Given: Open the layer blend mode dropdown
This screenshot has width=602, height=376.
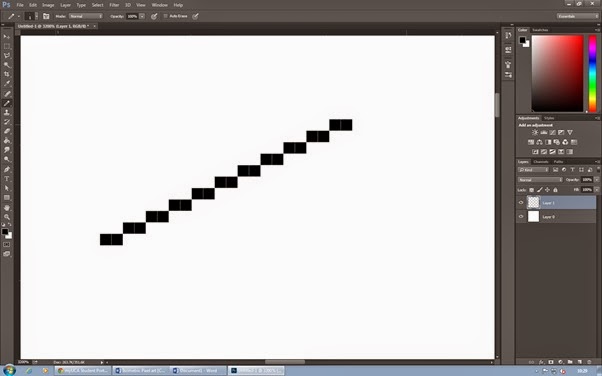Looking at the screenshot, I should coord(540,180).
